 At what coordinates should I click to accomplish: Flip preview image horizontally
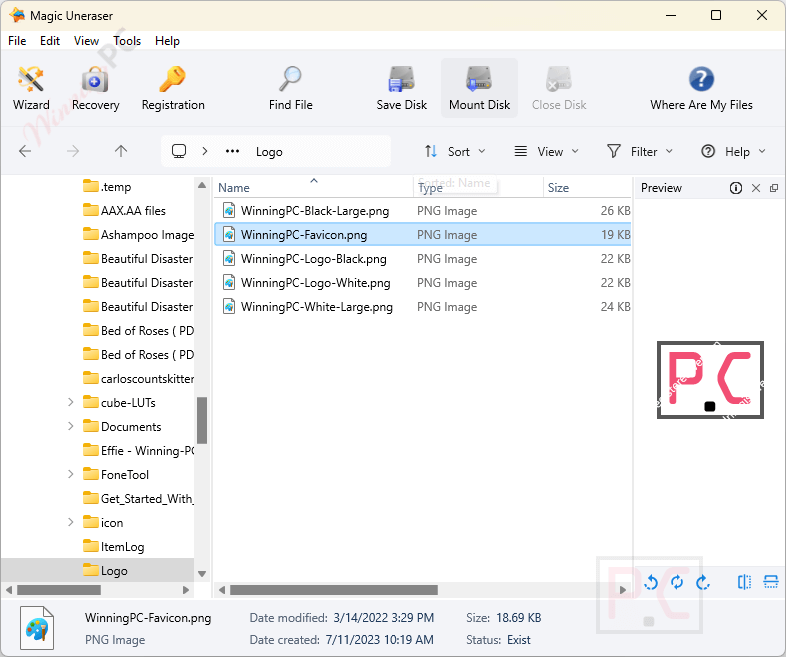point(744,582)
